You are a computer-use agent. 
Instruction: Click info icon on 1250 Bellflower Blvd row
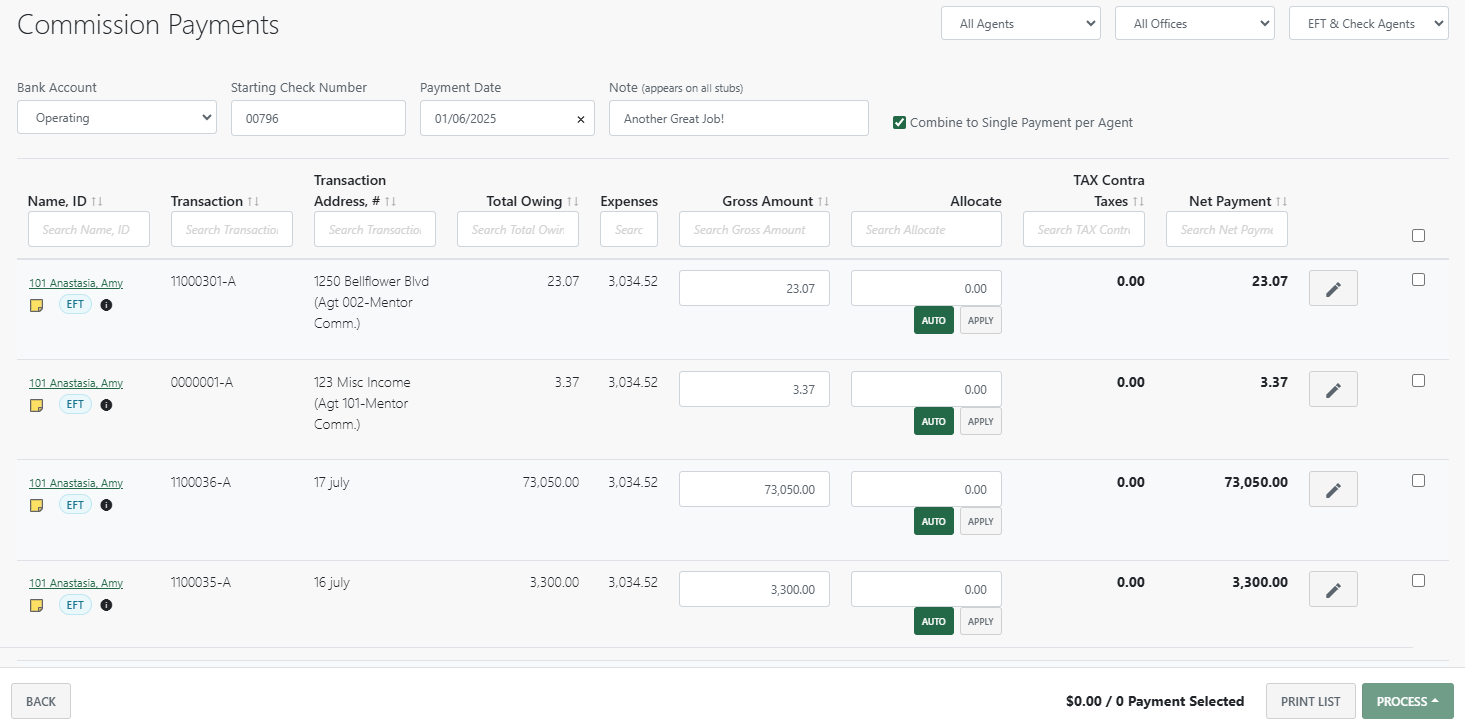(x=106, y=305)
